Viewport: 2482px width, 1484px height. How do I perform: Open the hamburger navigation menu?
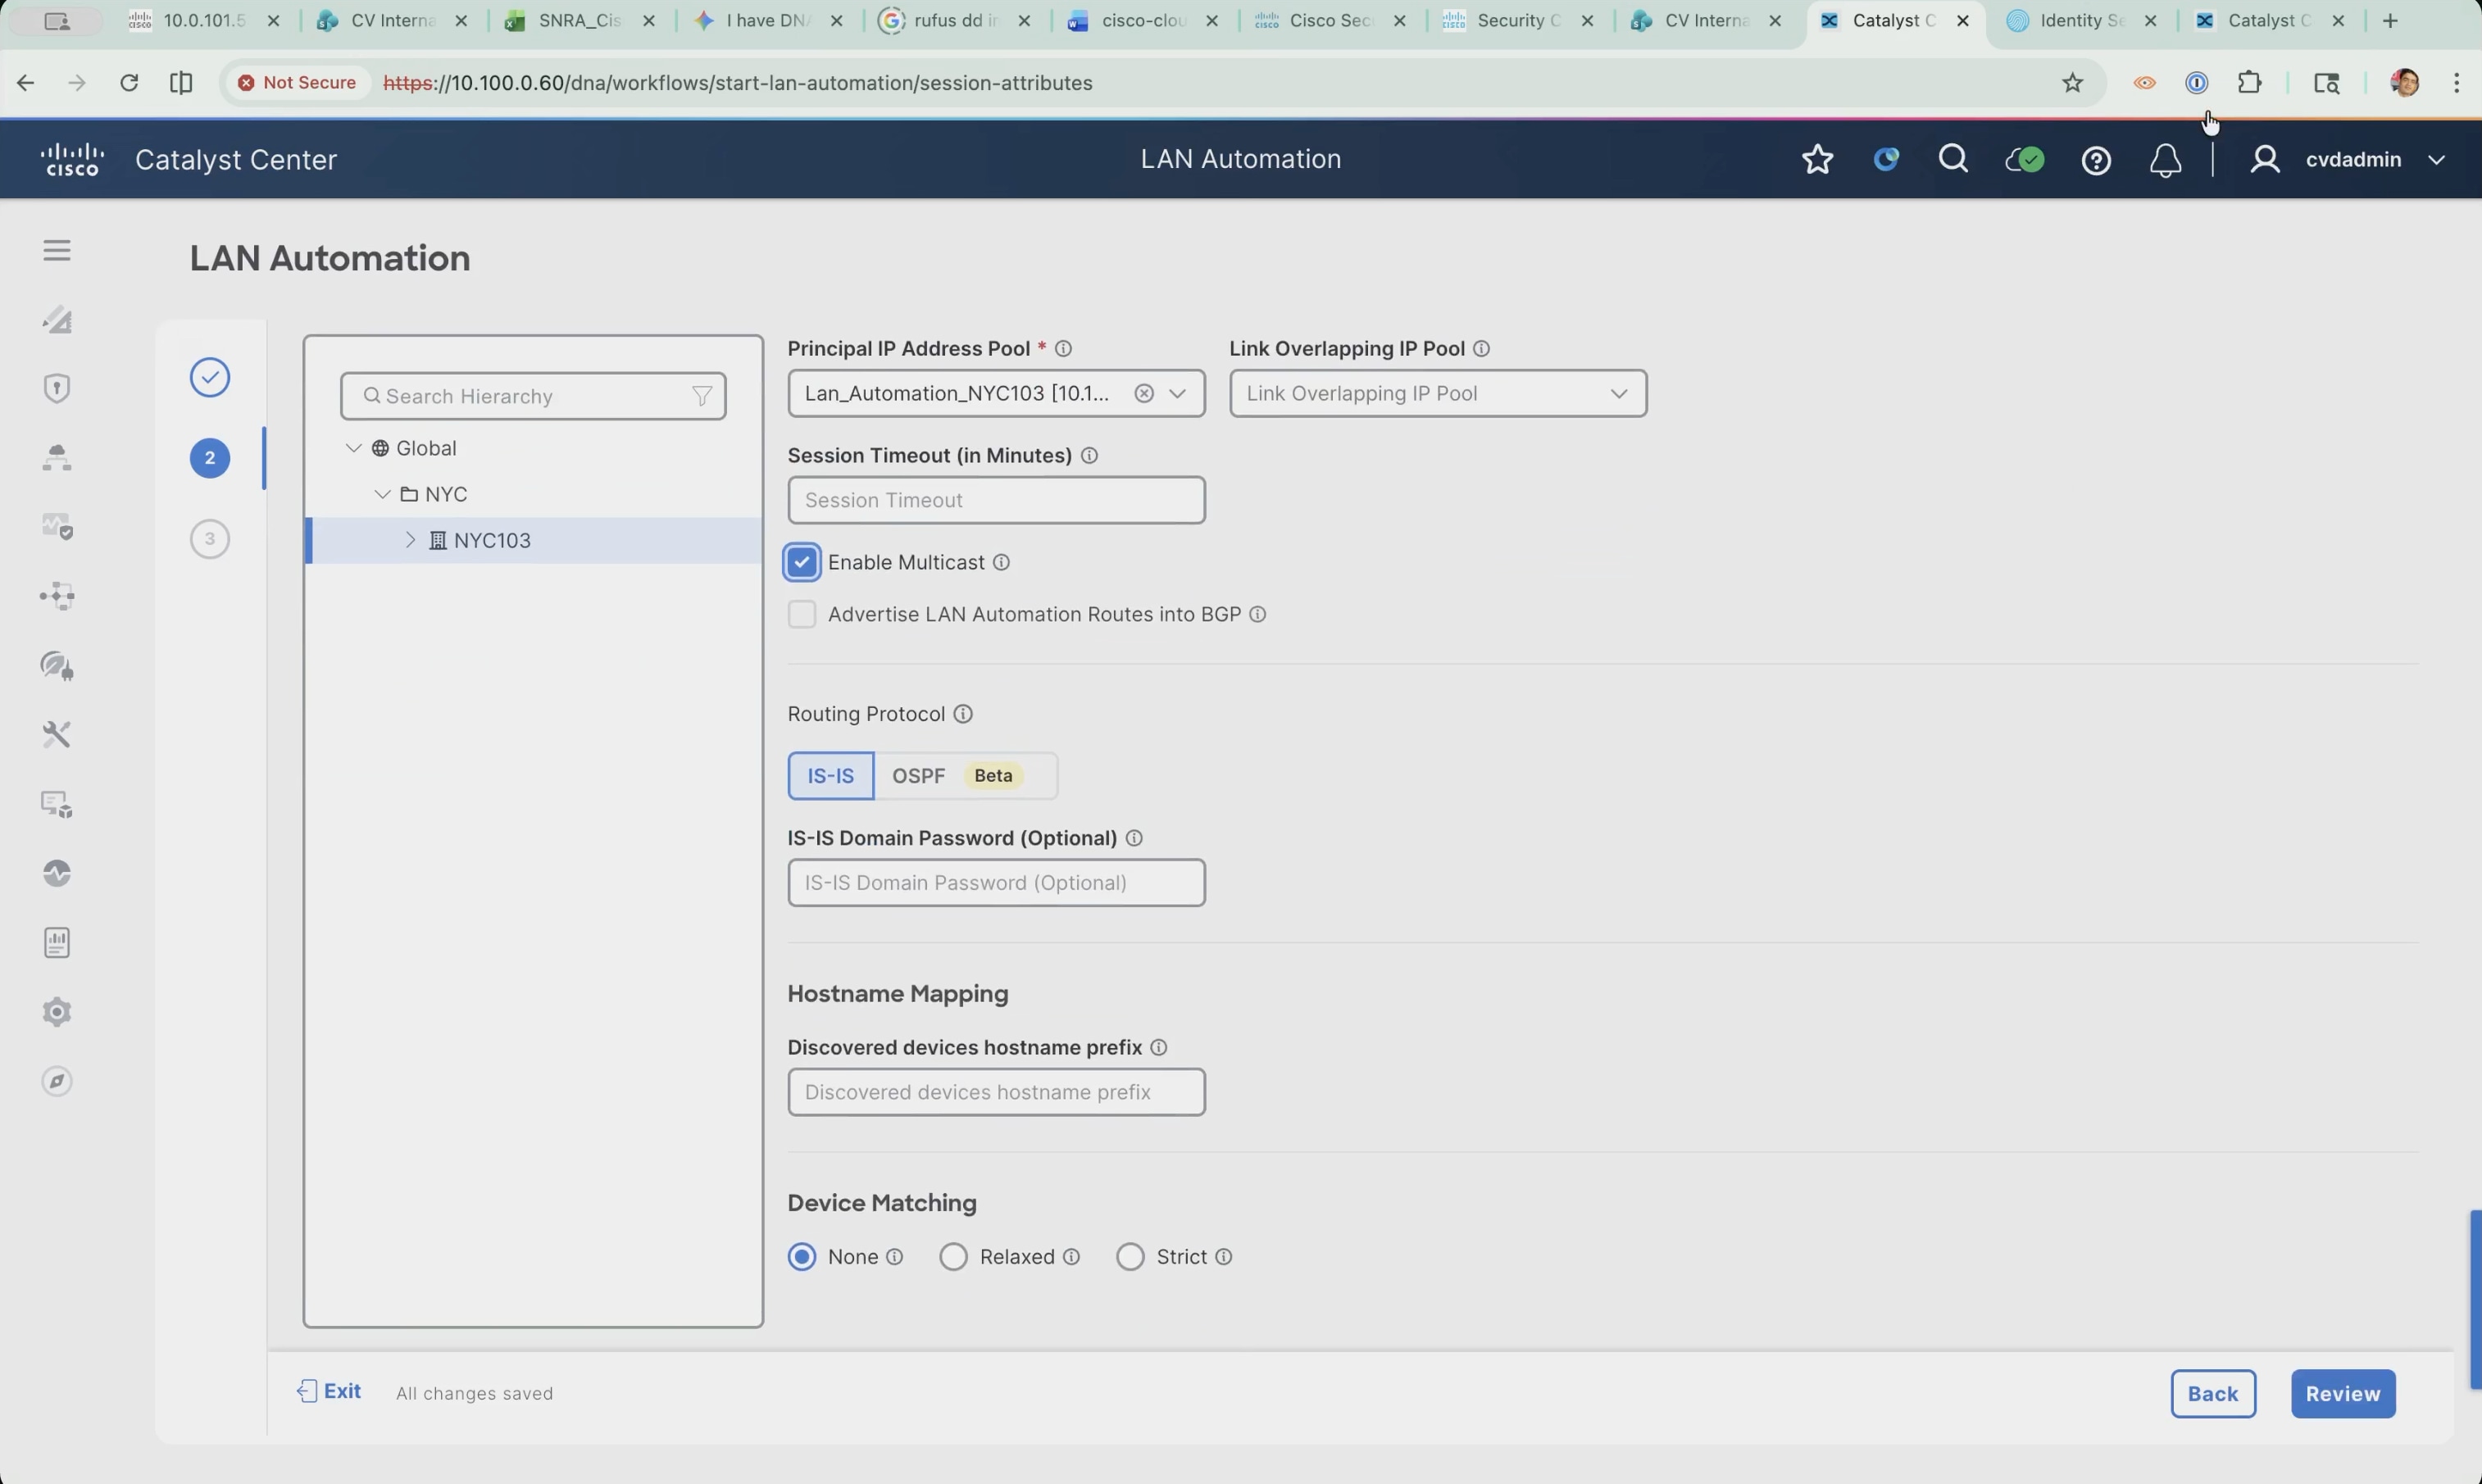57,250
